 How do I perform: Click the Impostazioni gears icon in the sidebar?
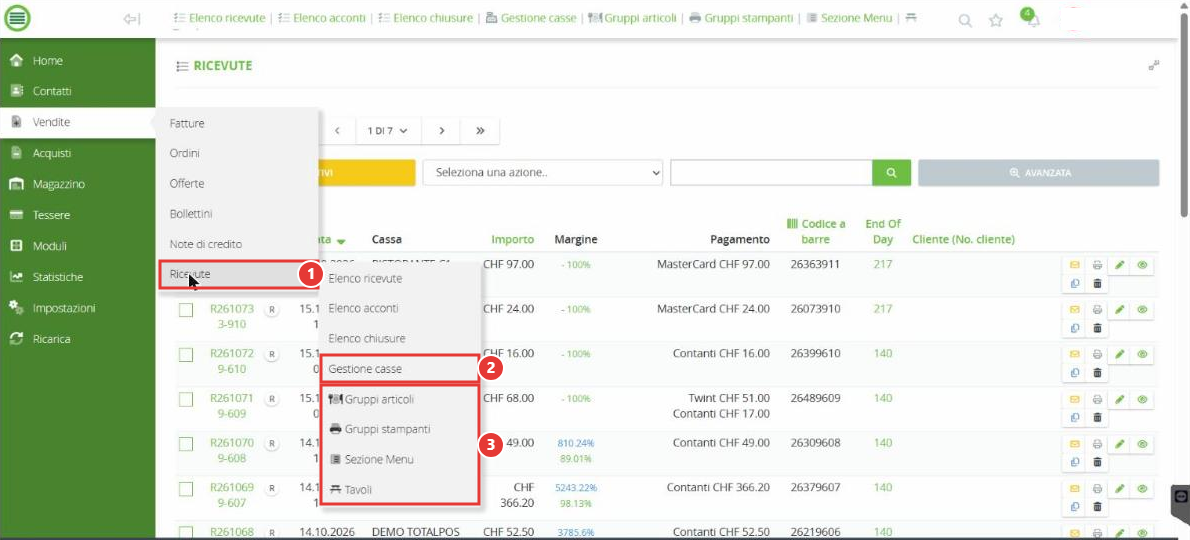[16, 308]
